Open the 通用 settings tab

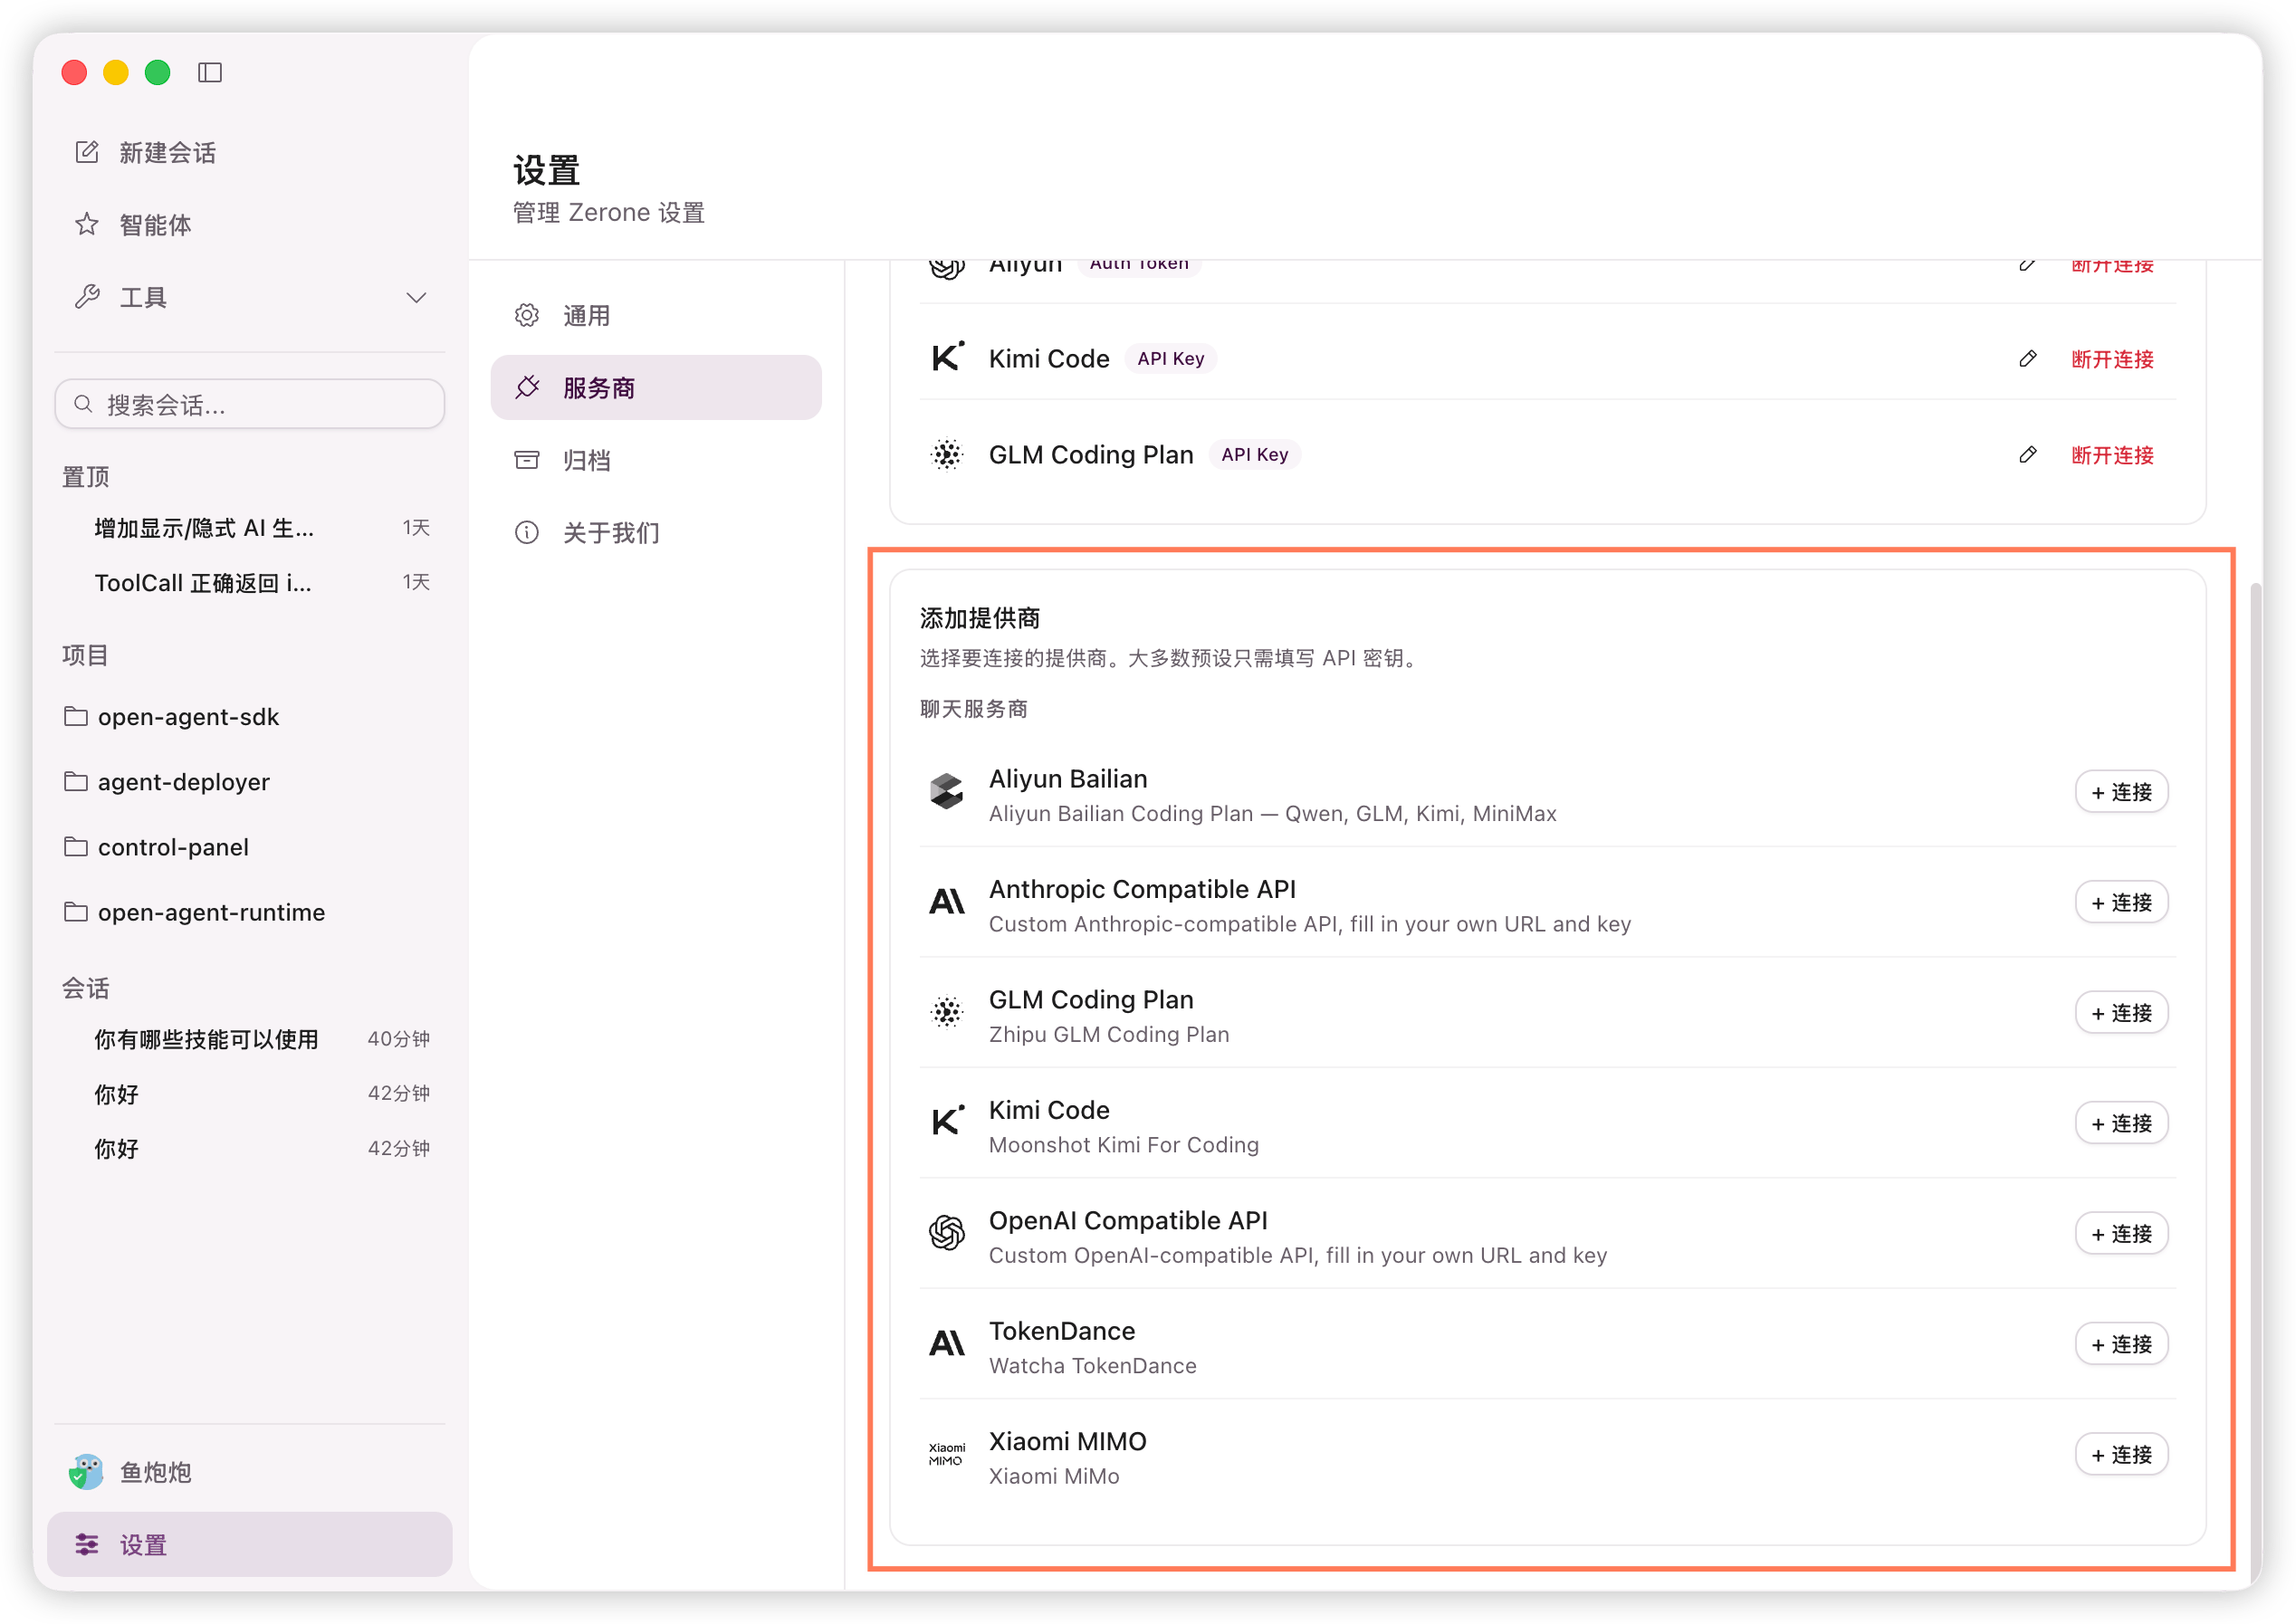click(656, 316)
